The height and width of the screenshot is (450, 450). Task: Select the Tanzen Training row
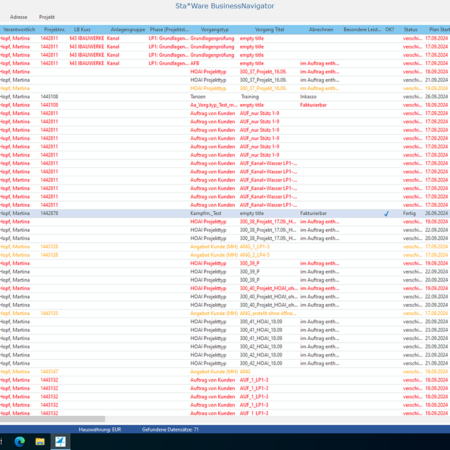[225, 97]
